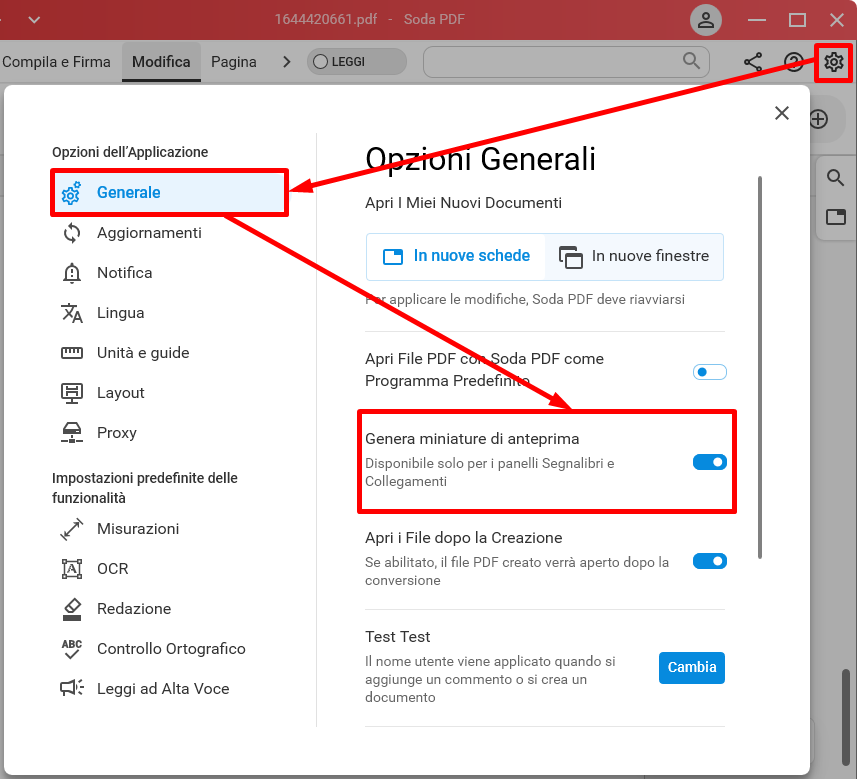Maximize the Soda PDF window
The width and height of the screenshot is (857, 779).
[x=797, y=20]
